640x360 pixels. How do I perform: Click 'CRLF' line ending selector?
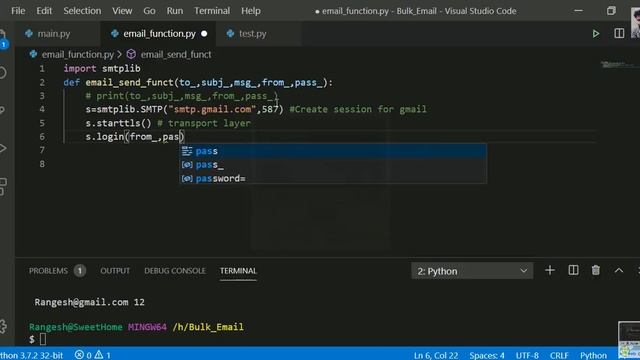click(x=559, y=355)
